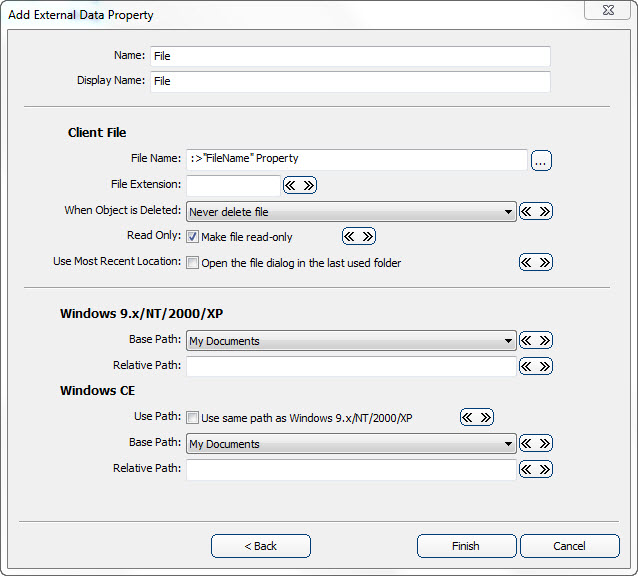This screenshot has height=576, width=638.
Task: Click the Cancel button
Action: 569,546
